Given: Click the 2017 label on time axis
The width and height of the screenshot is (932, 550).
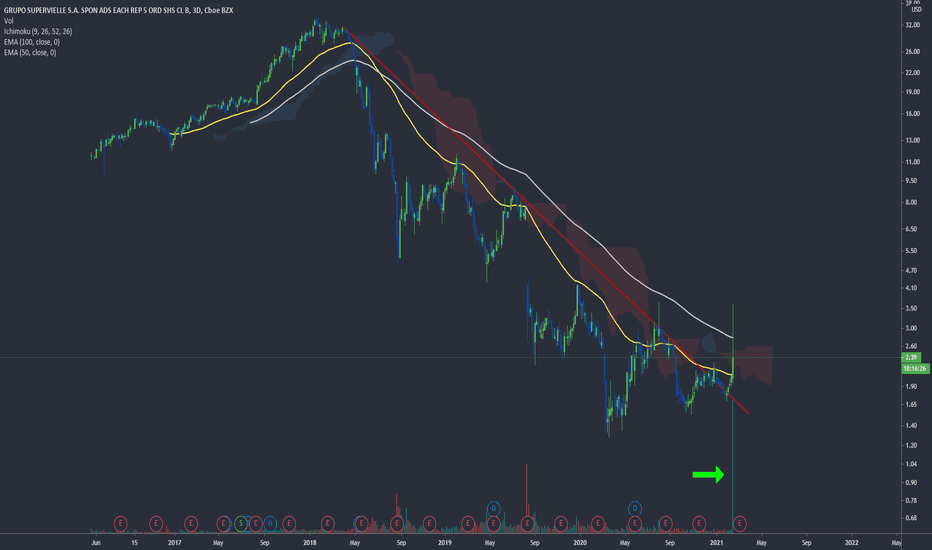Looking at the screenshot, I should [175, 542].
